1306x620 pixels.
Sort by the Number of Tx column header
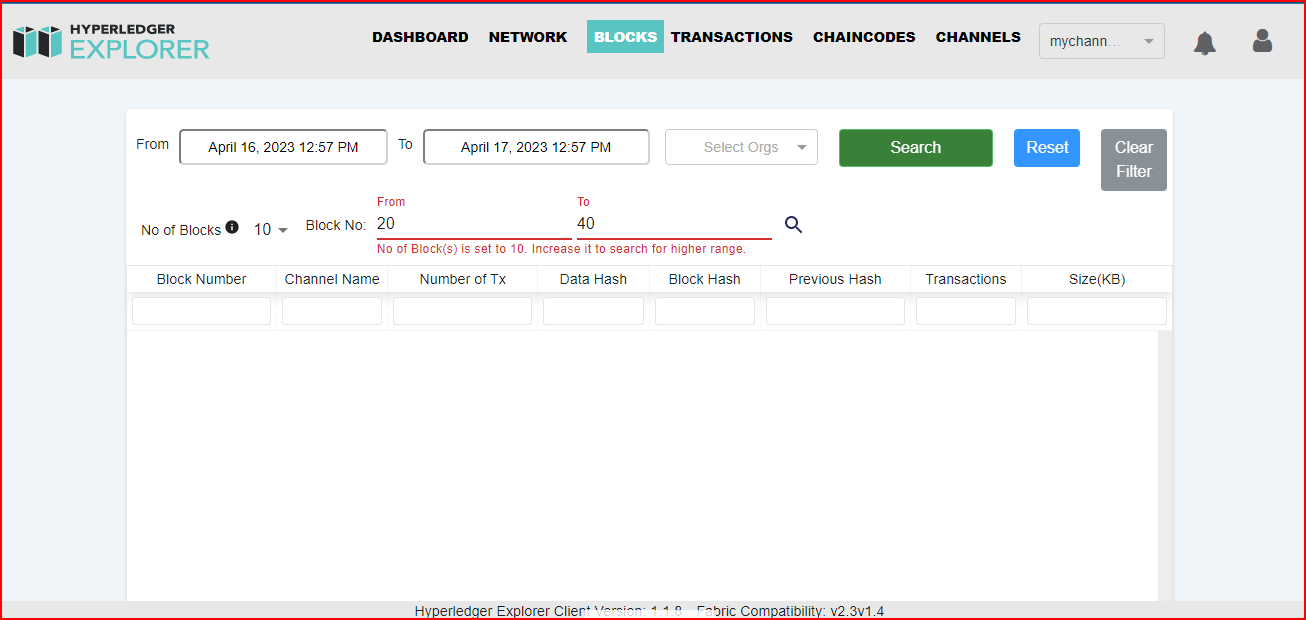coord(462,279)
